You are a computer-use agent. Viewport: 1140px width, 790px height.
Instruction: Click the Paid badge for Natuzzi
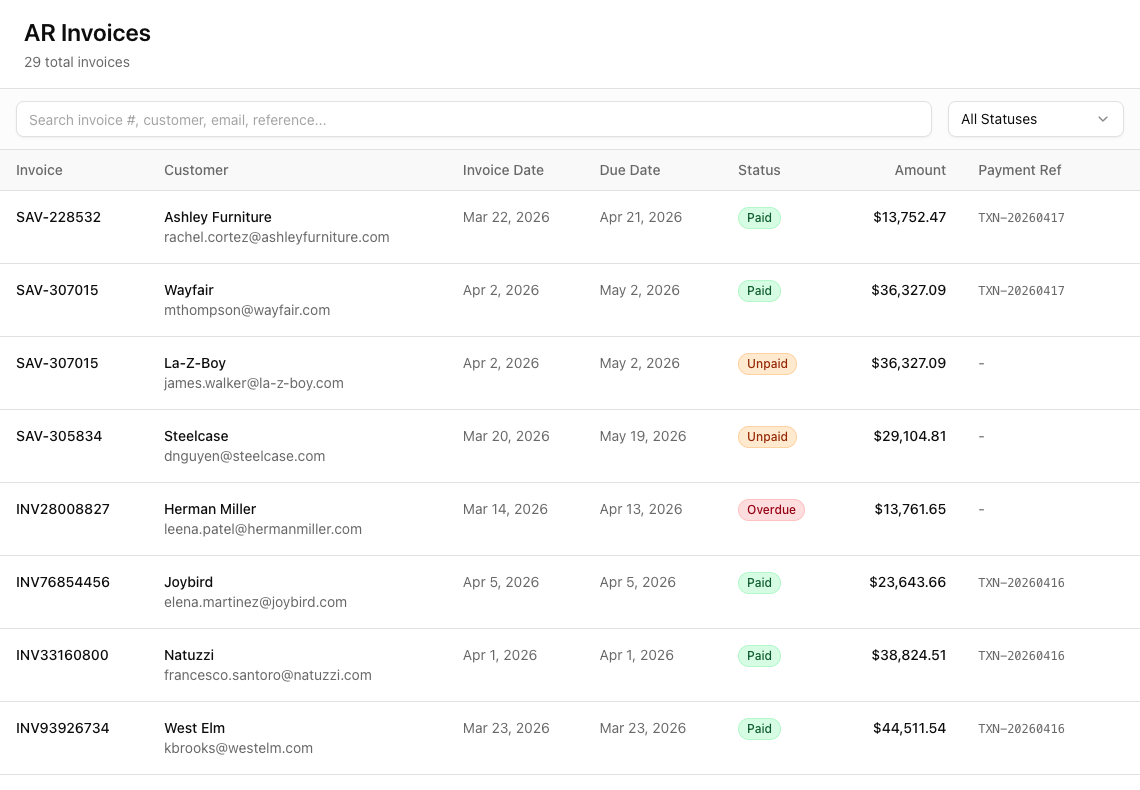click(x=759, y=656)
